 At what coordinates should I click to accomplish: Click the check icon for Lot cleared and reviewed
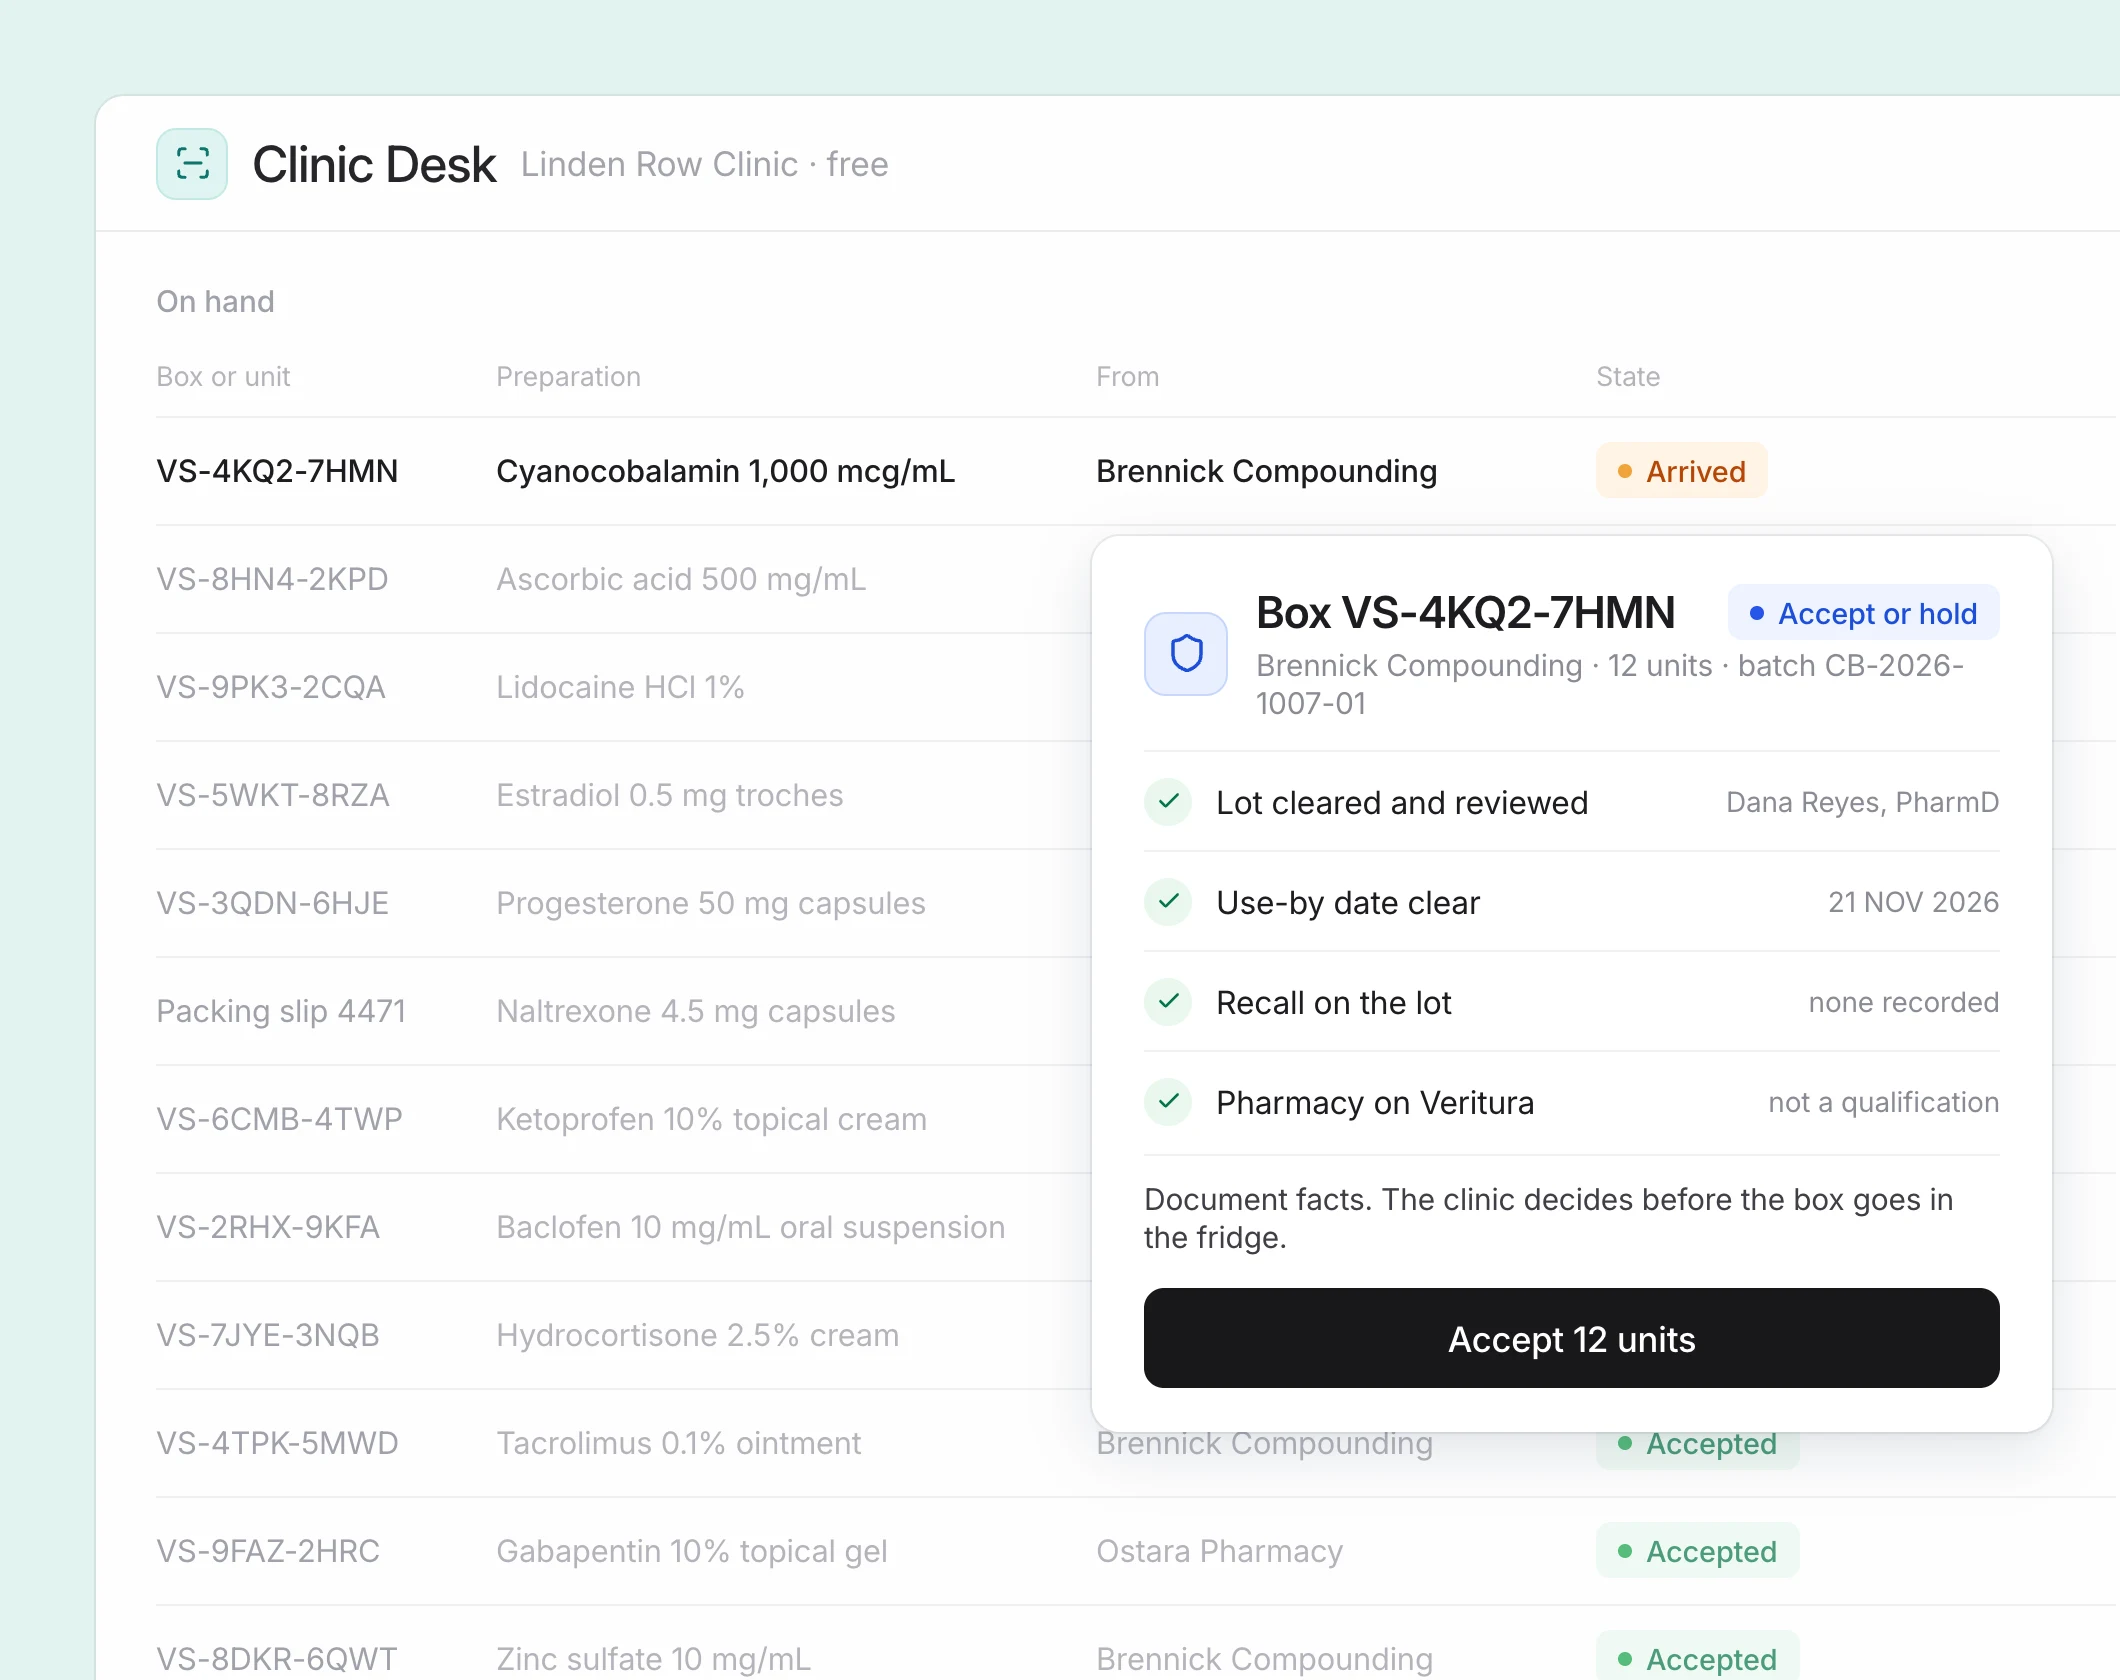1168,802
